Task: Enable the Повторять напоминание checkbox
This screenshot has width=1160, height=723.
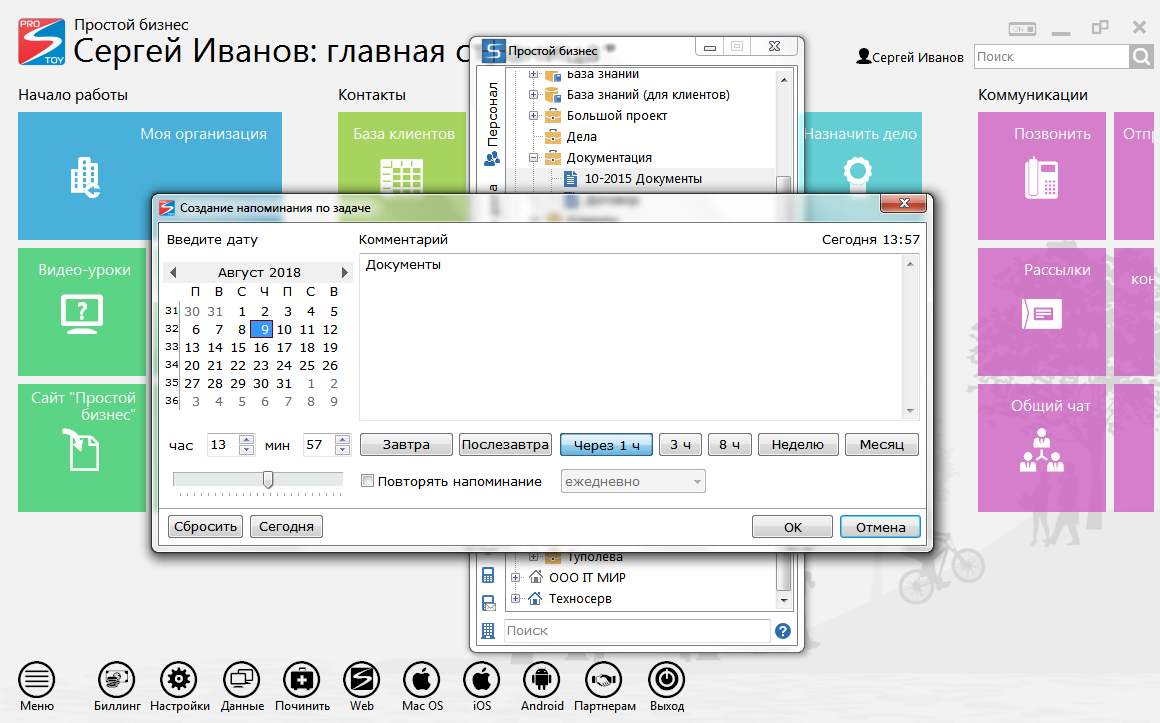Action: [x=367, y=481]
